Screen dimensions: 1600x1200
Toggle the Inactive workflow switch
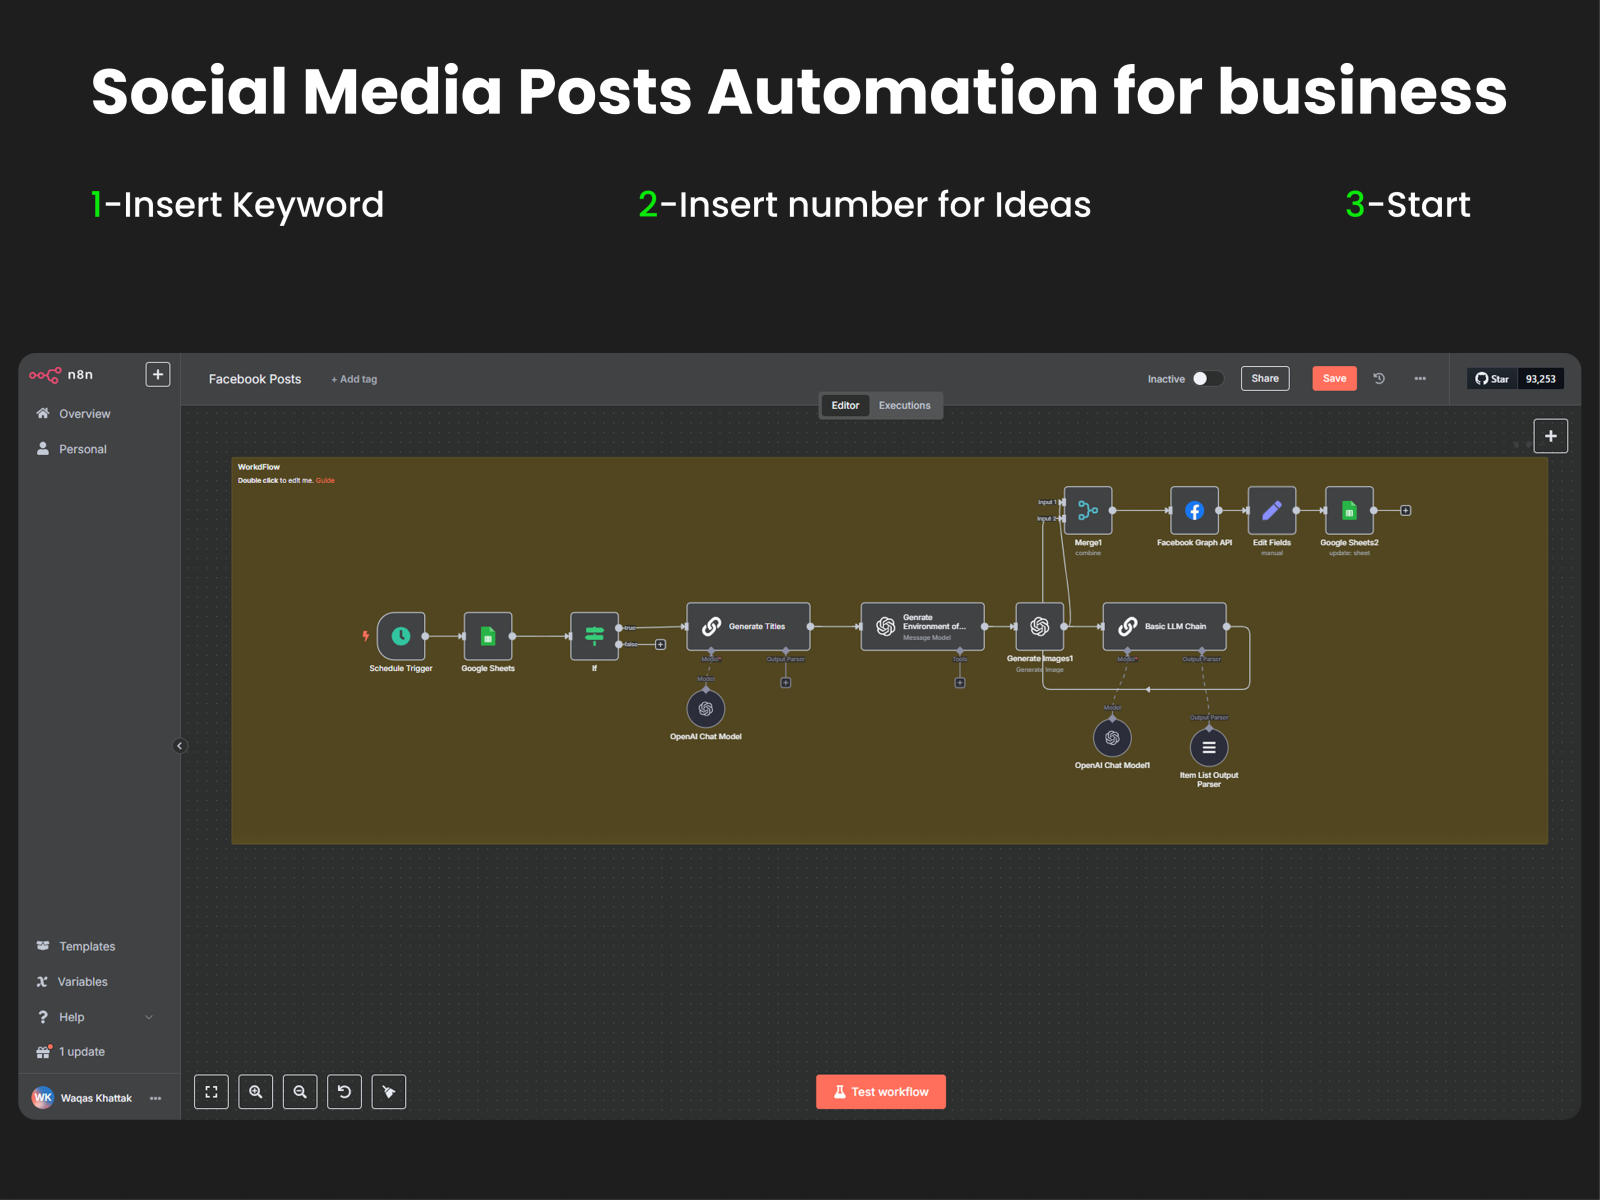pos(1207,378)
